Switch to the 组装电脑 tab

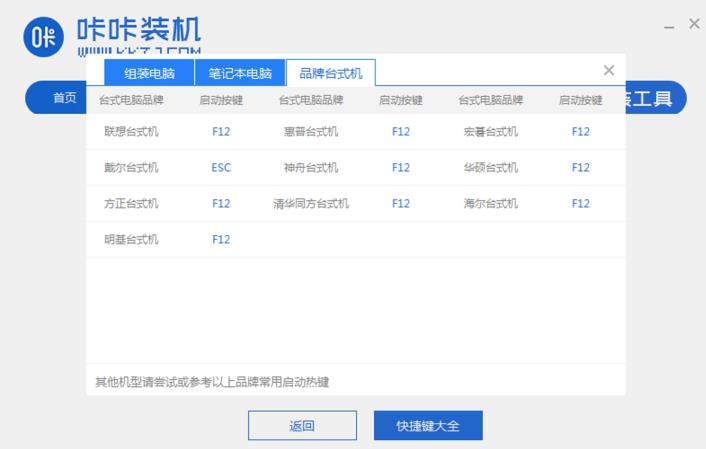[x=149, y=73]
